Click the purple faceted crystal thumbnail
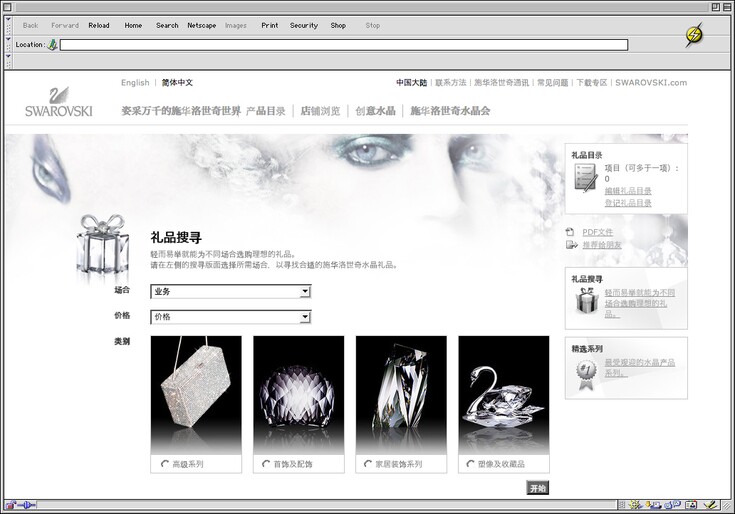The image size is (735, 514). tap(299, 395)
